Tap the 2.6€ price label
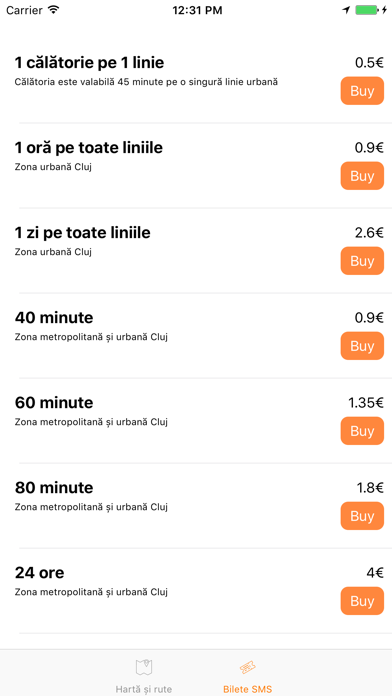392x696 pixels. tap(369, 233)
